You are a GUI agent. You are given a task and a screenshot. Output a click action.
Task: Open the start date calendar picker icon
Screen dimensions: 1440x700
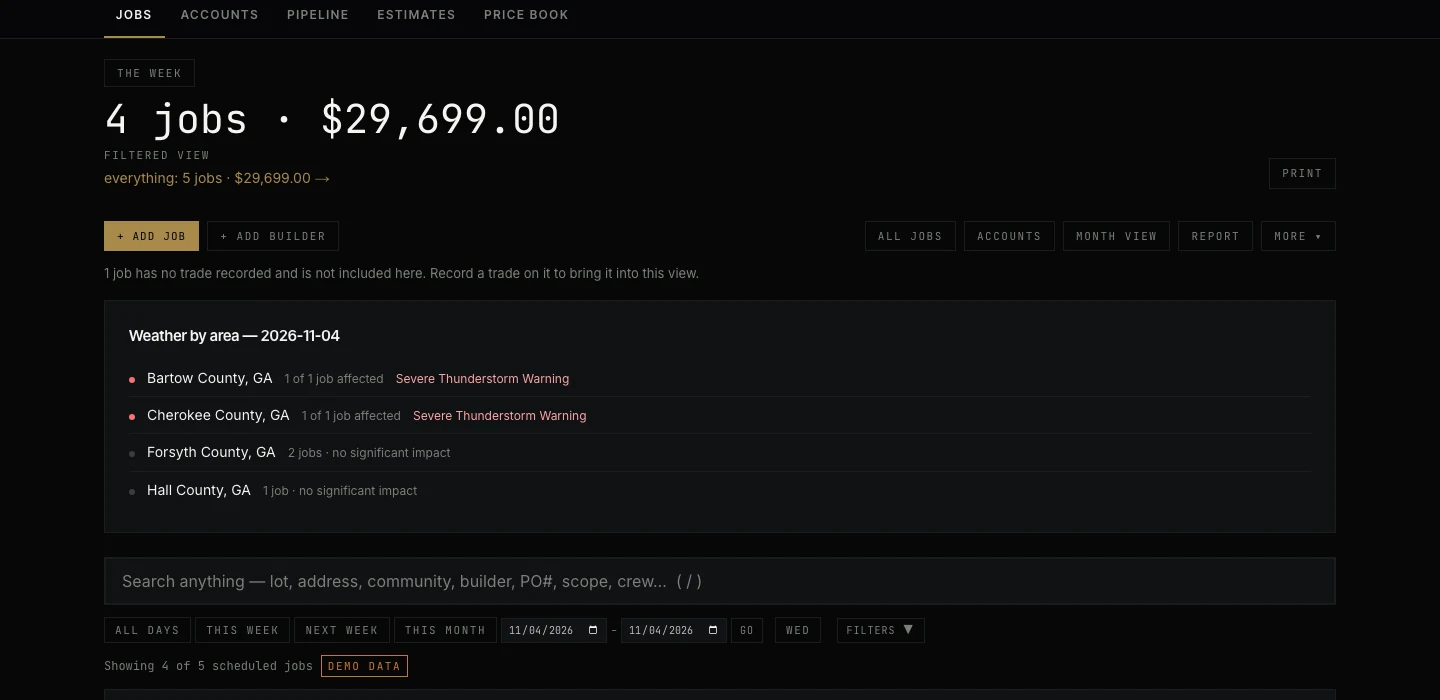[x=593, y=630]
